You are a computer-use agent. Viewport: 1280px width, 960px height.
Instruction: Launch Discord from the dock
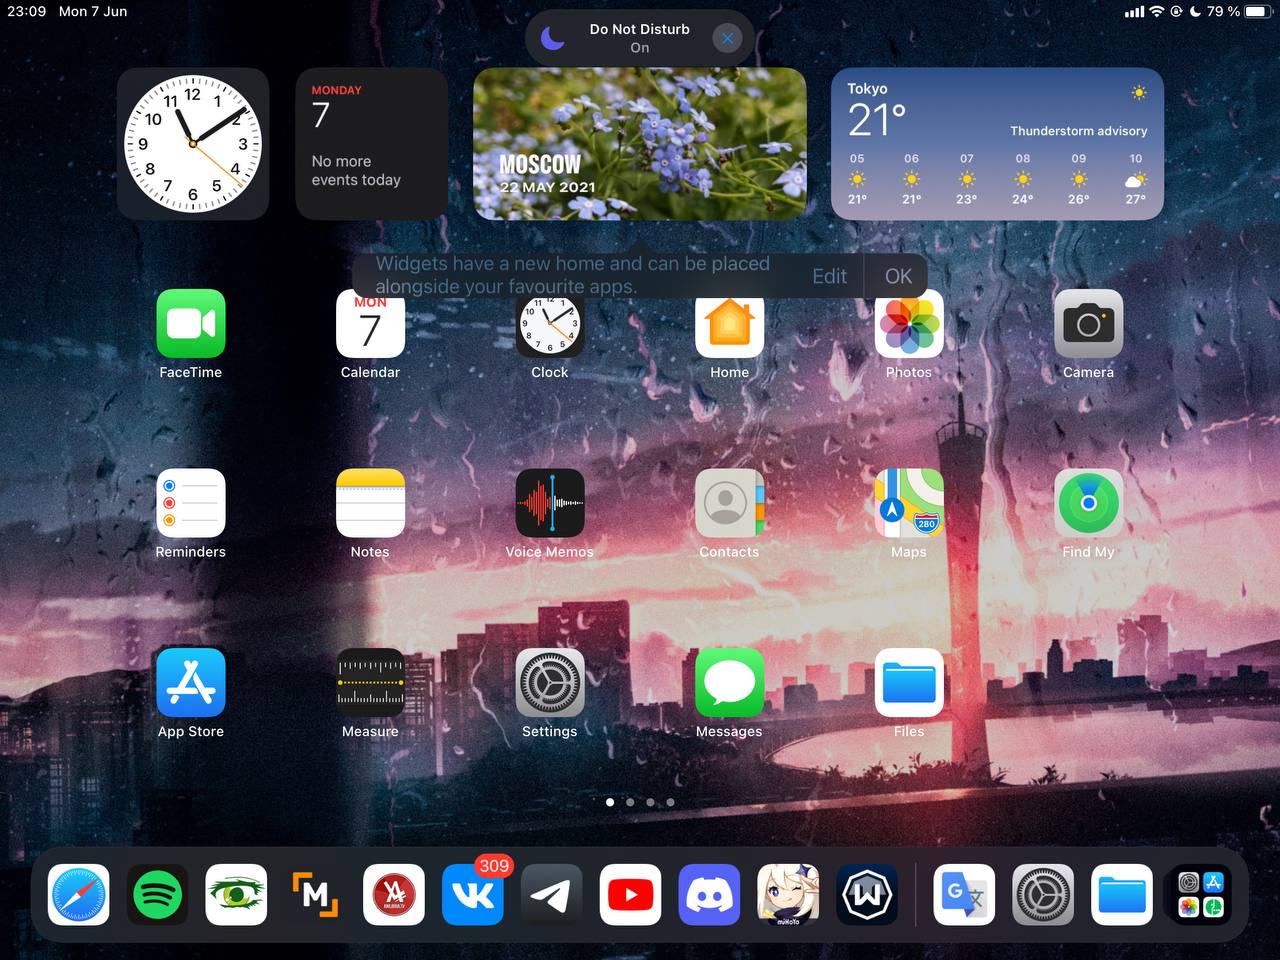pos(709,895)
